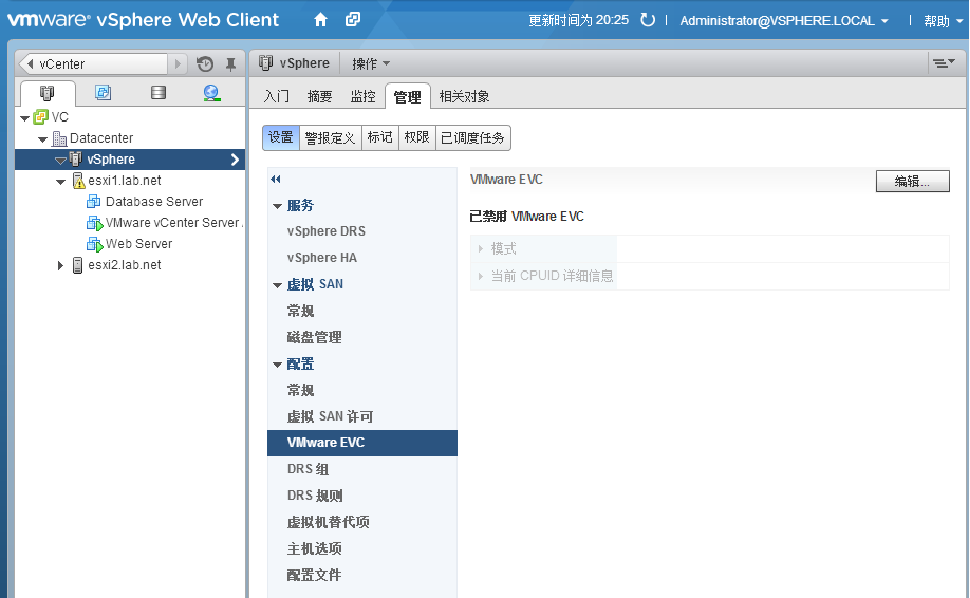This screenshot has height=598, width=970.
Task: Select the 管理 tab
Action: pos(407,96)
